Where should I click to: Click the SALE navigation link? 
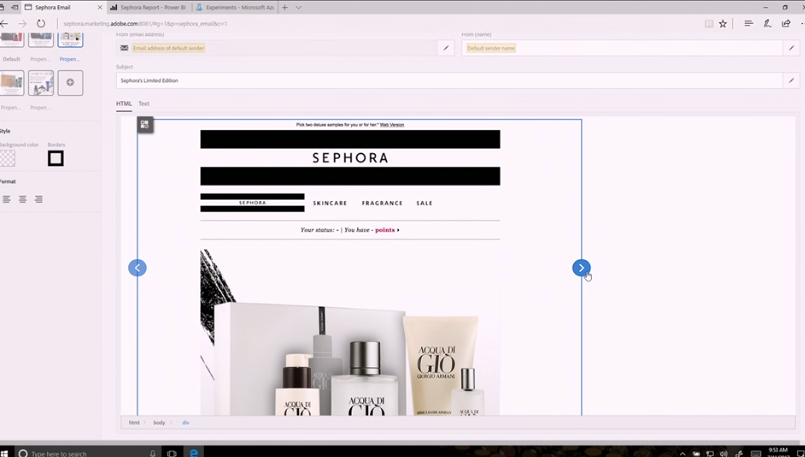click(x=424, y=203)
